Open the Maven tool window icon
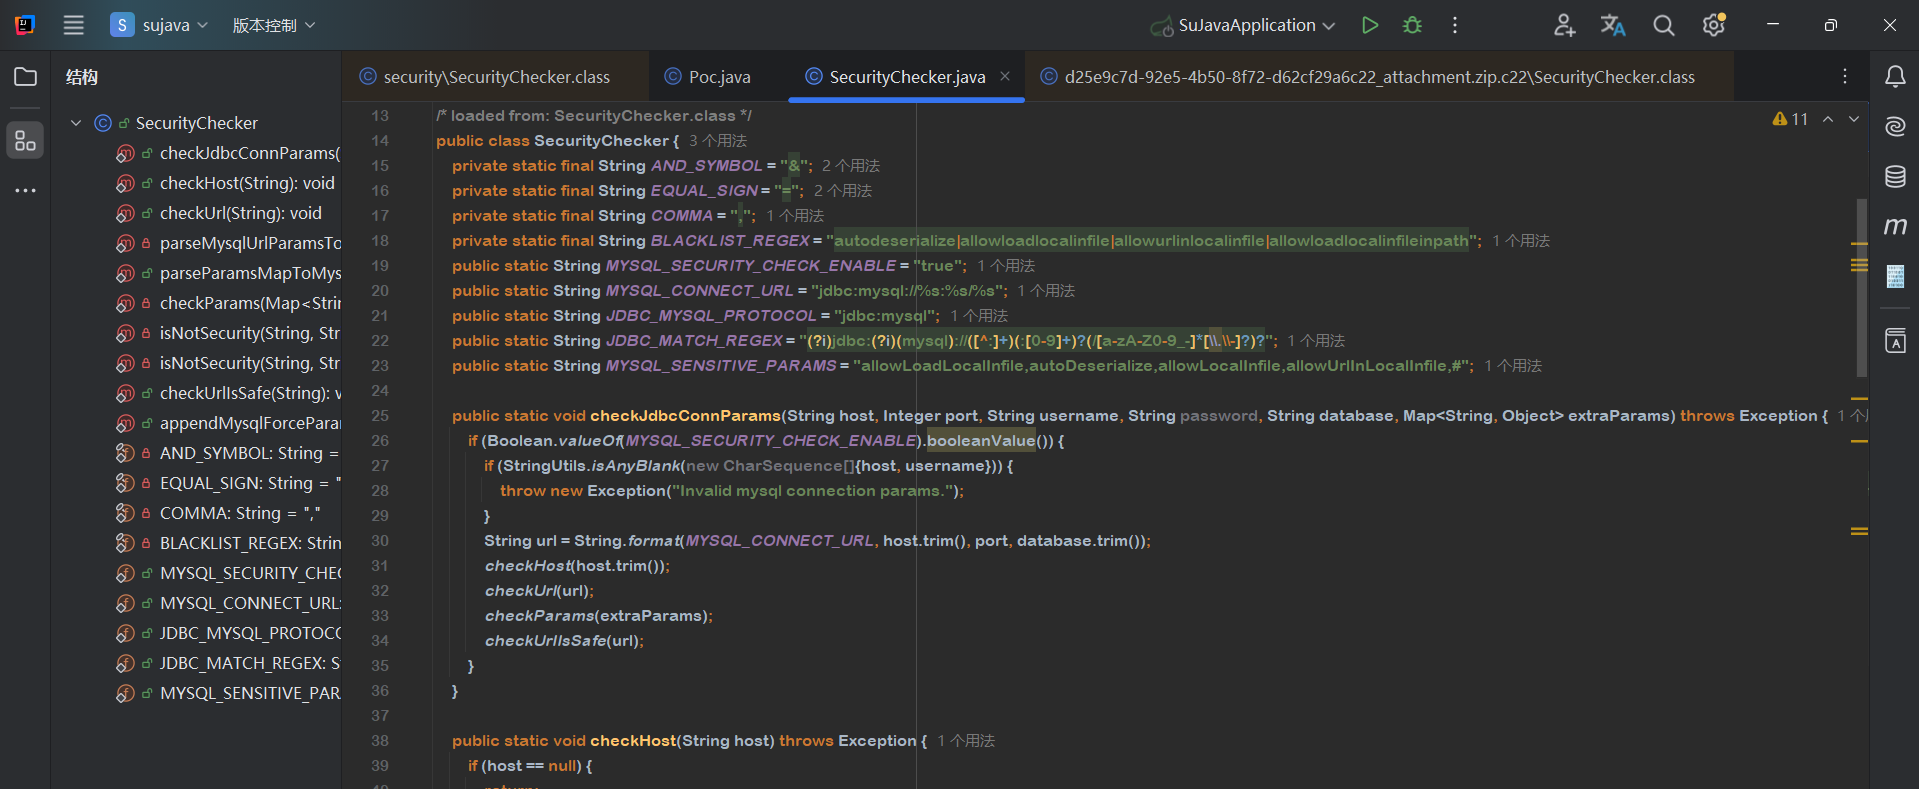The width and height of the screenshot is (1919, 789). coord(1895,227)
